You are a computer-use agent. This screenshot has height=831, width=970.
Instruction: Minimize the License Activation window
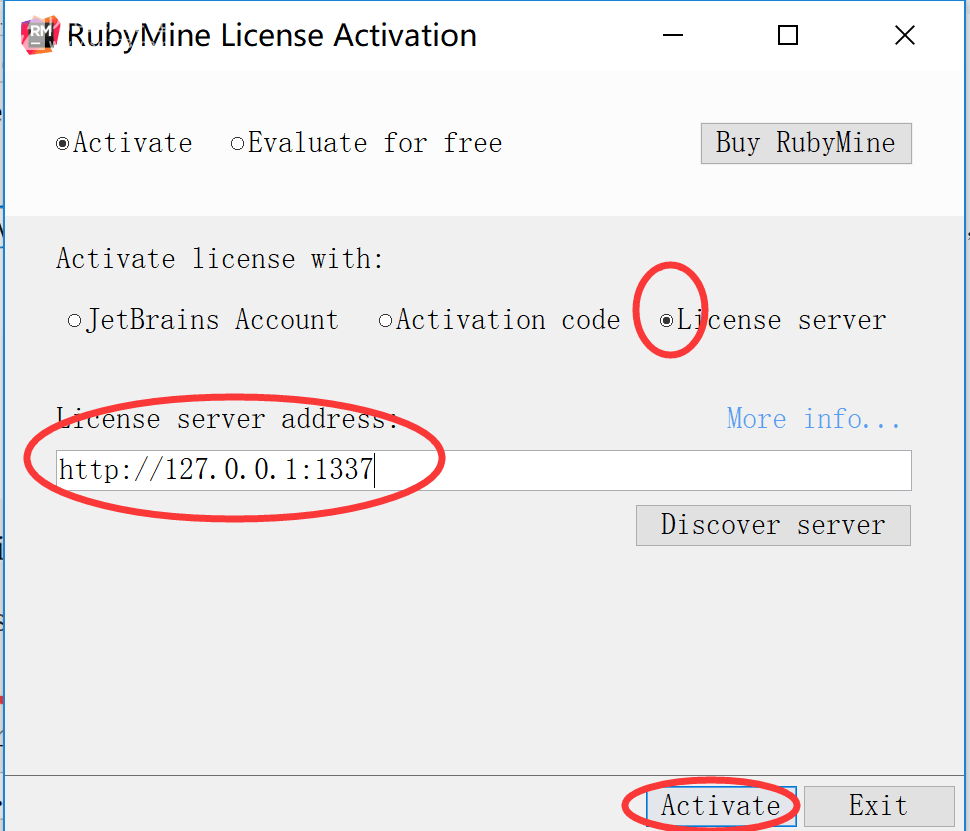tap(672, 35)
